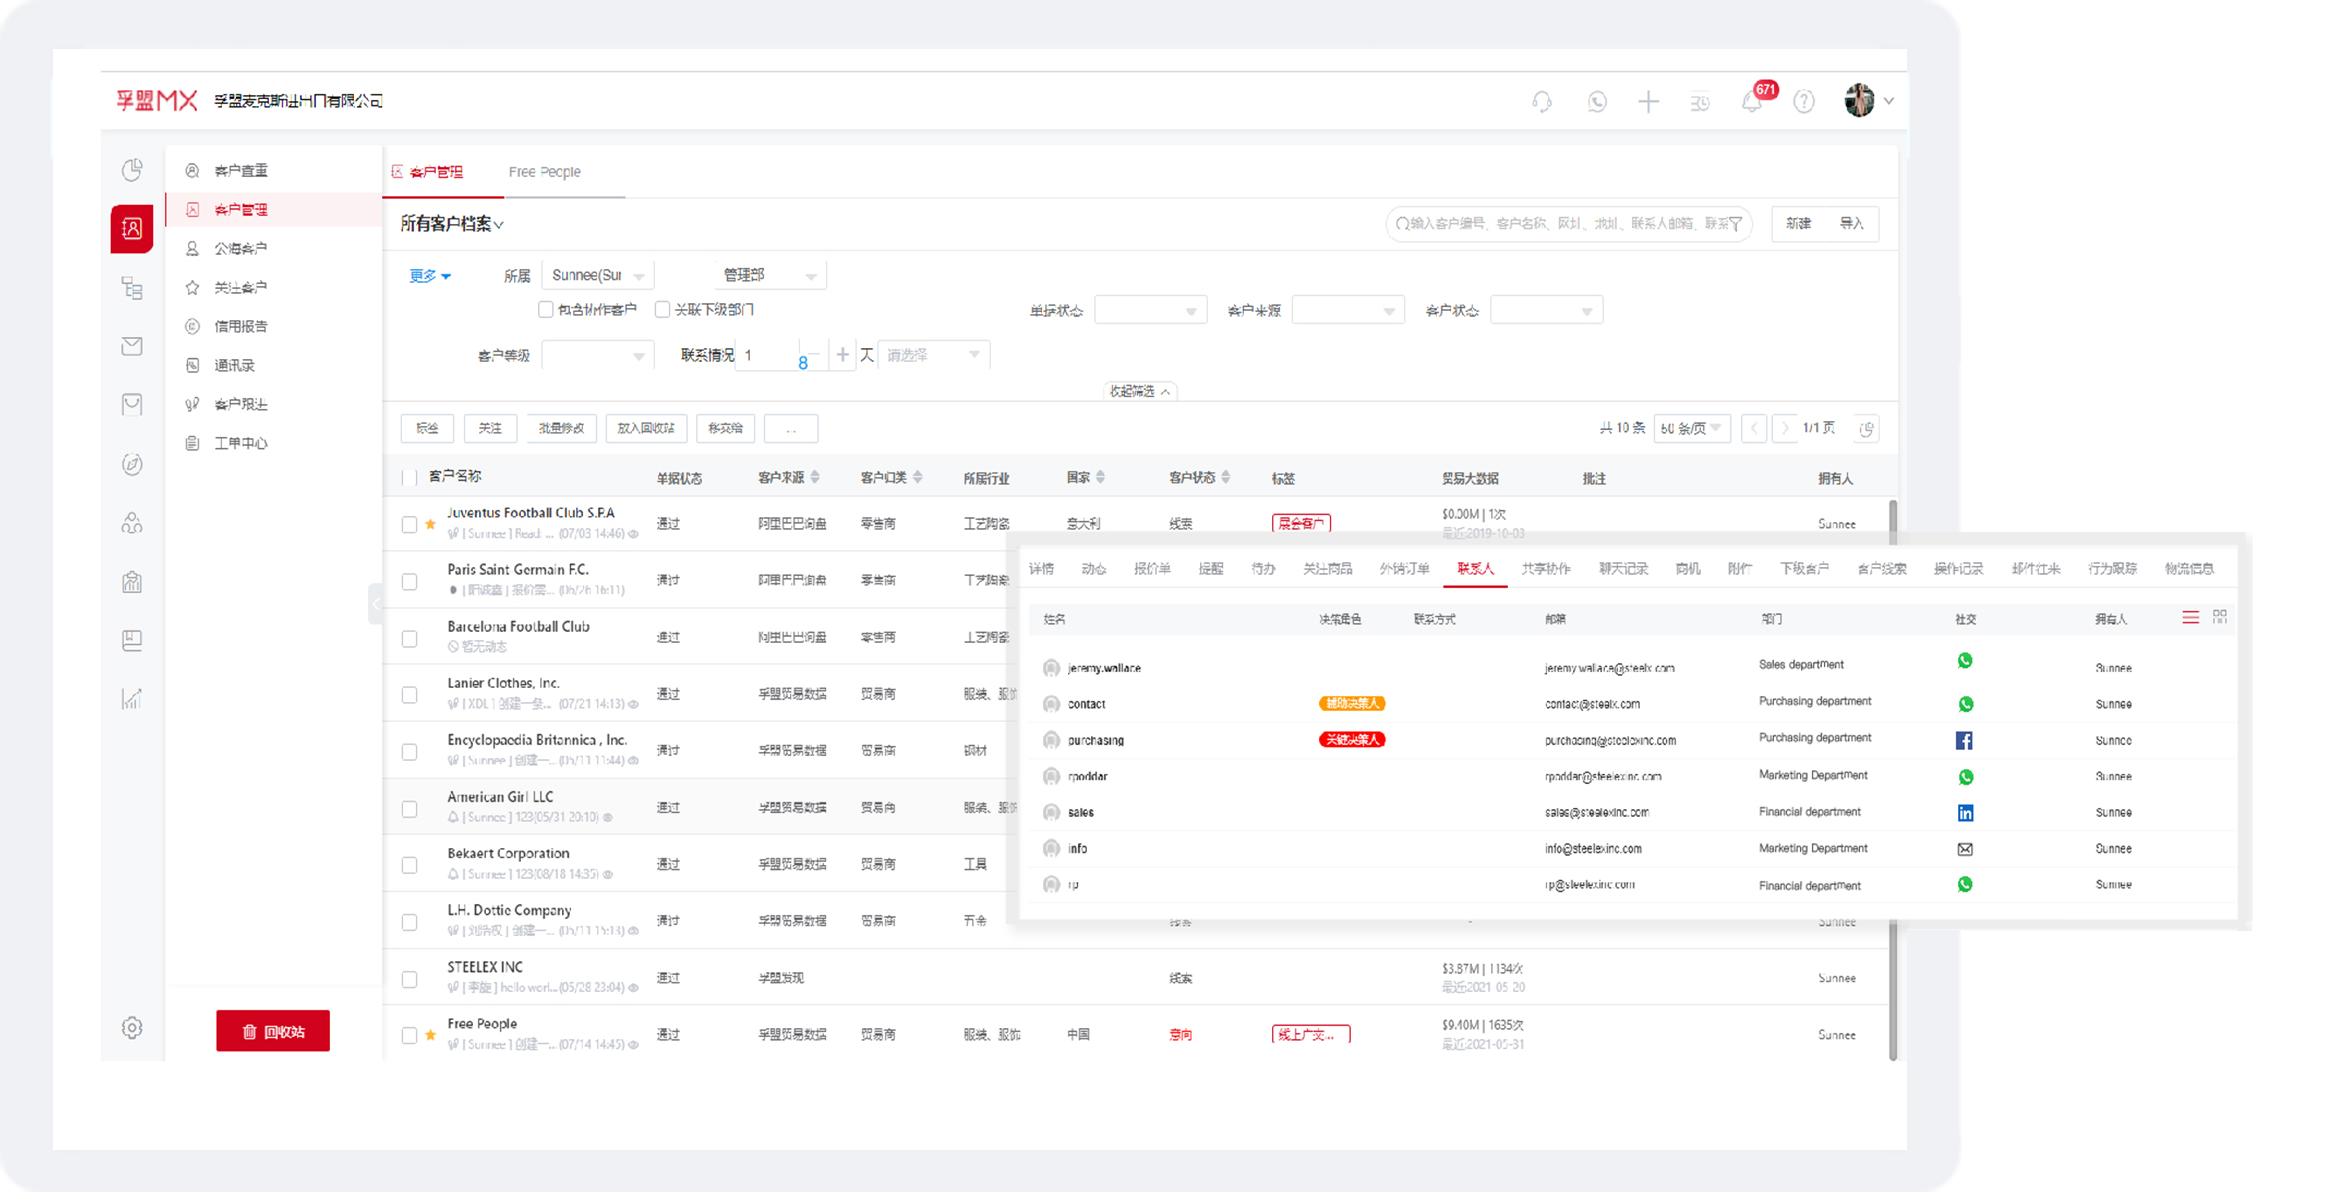Switch contacts to grid view icon
Image resolution: width=2336 pixels, height=1192 pixels.
coord(2220,617)
